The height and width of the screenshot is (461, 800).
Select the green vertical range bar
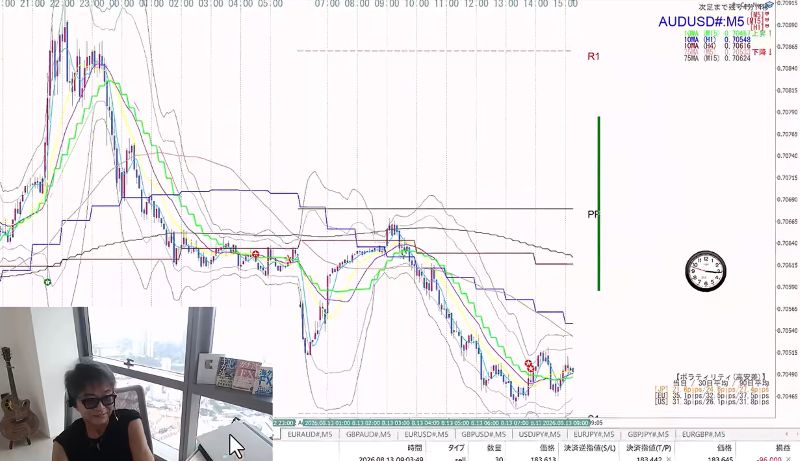599,203
